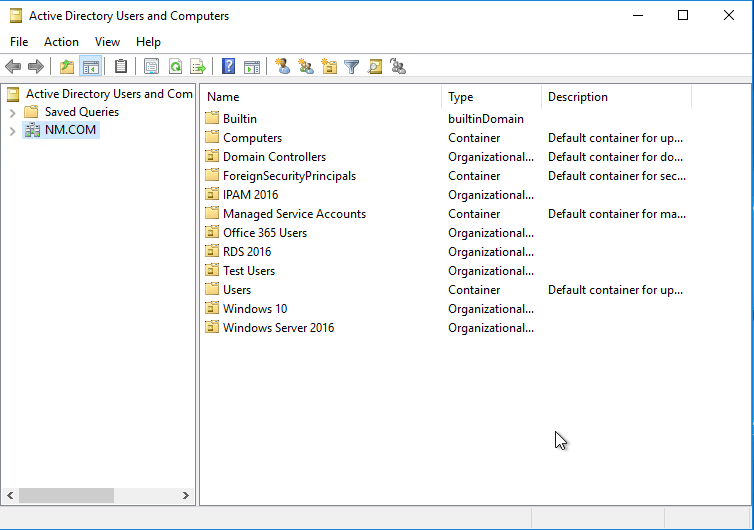The image size is (754, 530).
Task: Select Active Directory Users and Computers root node
Action: [109, 94]
